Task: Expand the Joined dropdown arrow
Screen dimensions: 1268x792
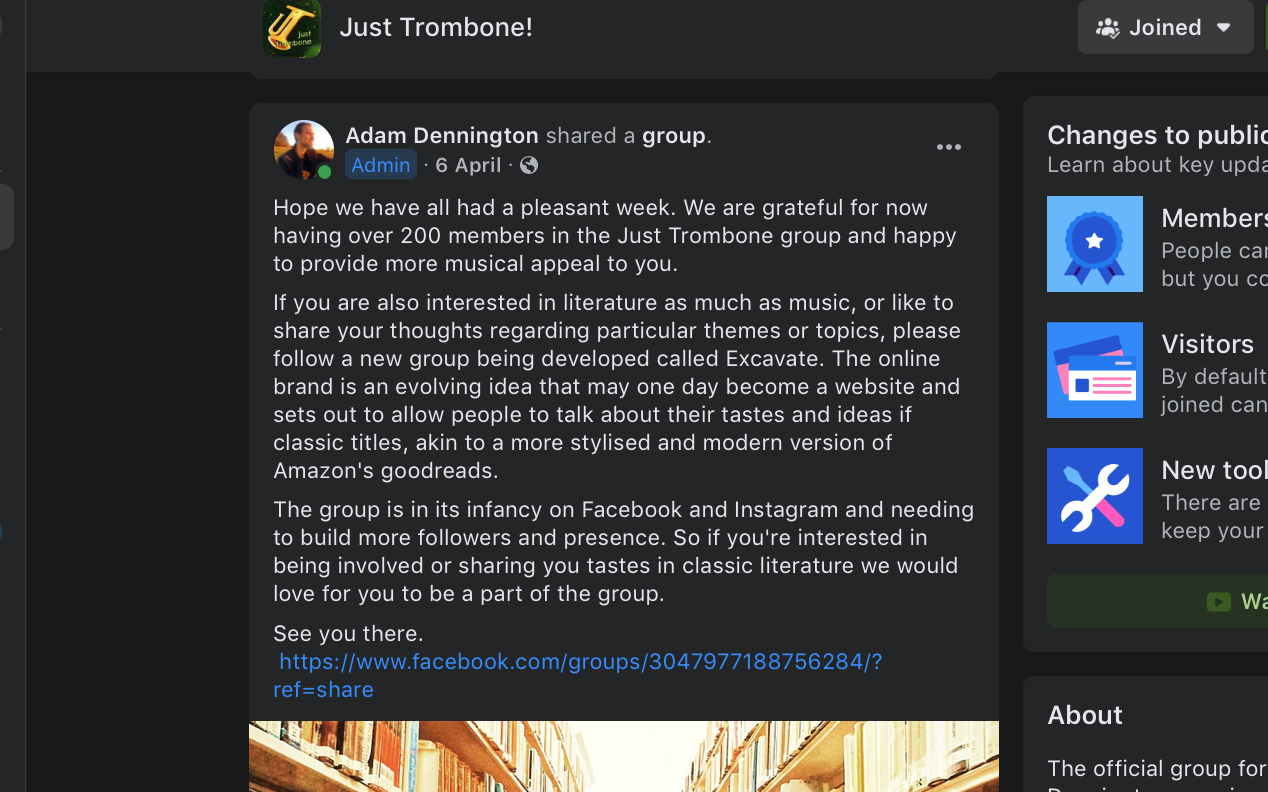Action: [x=1224, y=28]
